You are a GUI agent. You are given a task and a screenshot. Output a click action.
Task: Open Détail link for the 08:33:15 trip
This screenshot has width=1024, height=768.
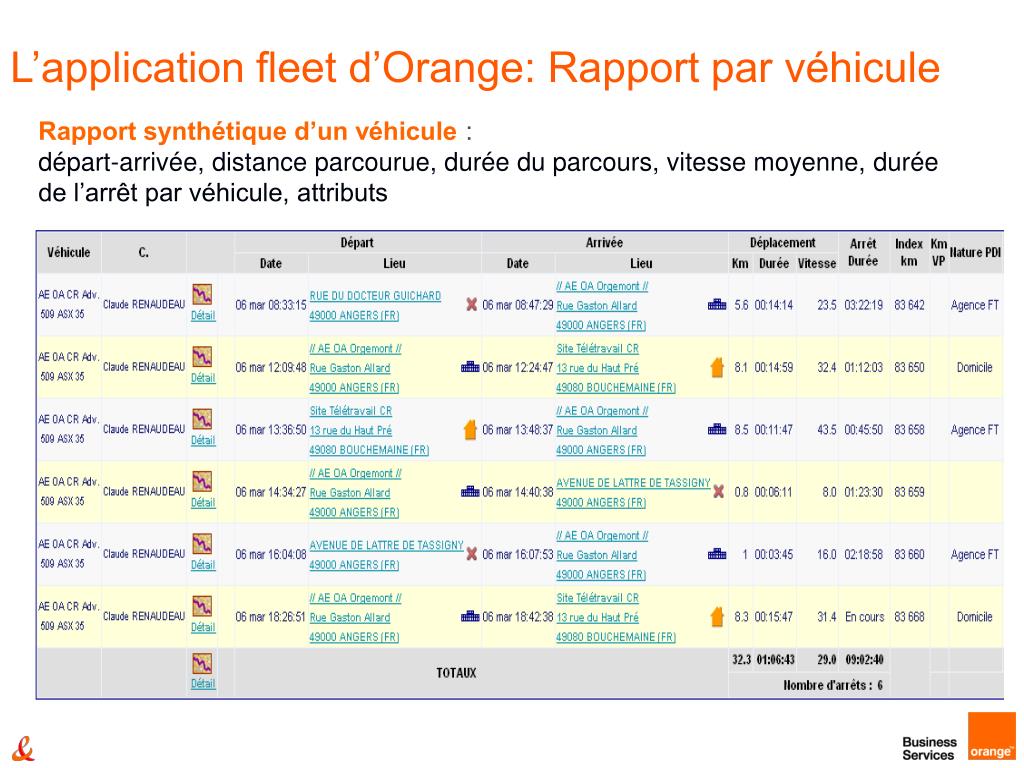[202, 315]
